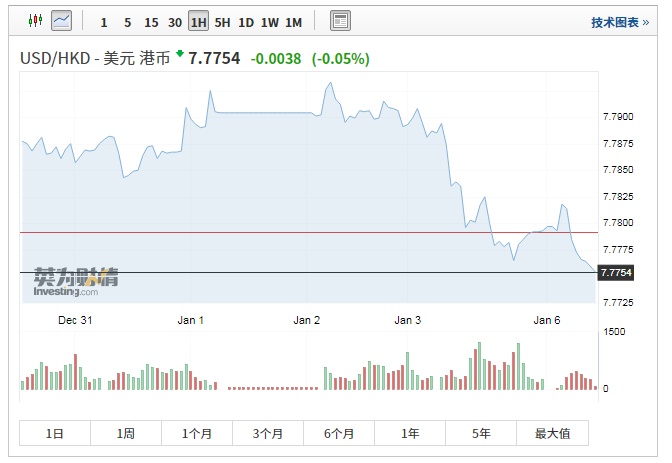The height and width of the screenshot is (463, 672).
Task: Set the chart interval to 15 minutes
Action: click(x=151, y=22)
